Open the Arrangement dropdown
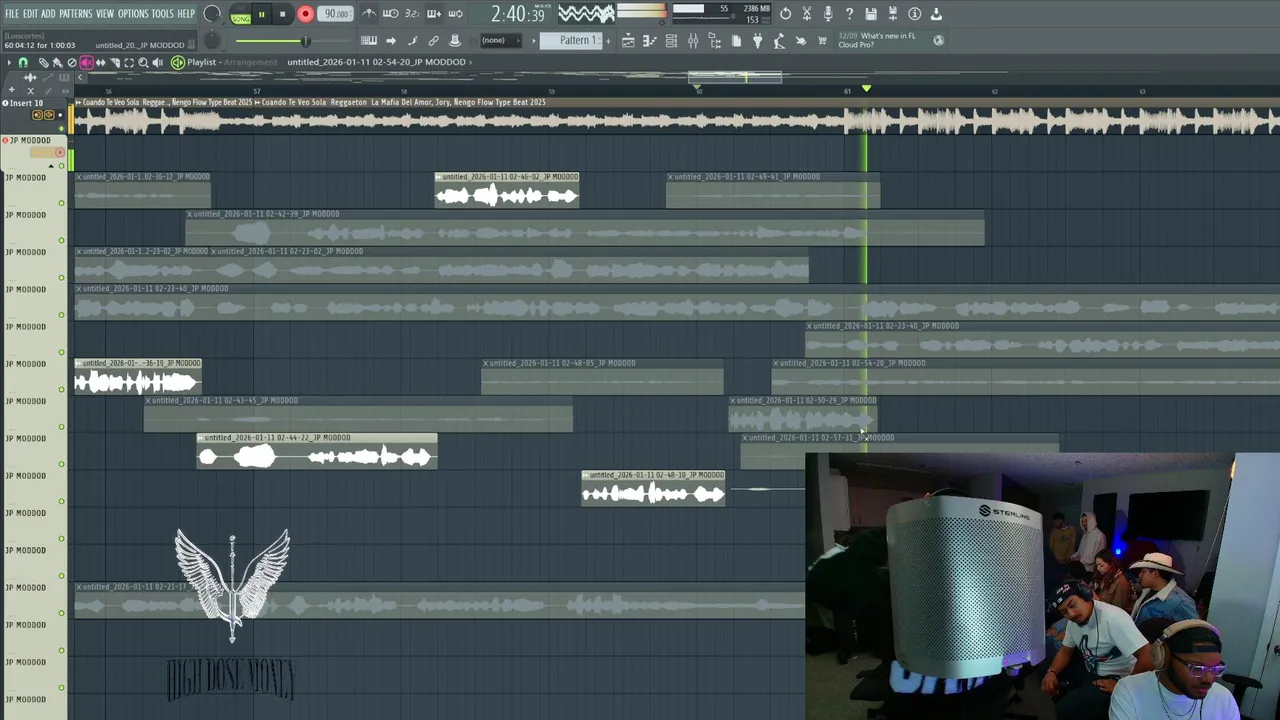This screenshot has height=720, width=1280. point(250,62)
